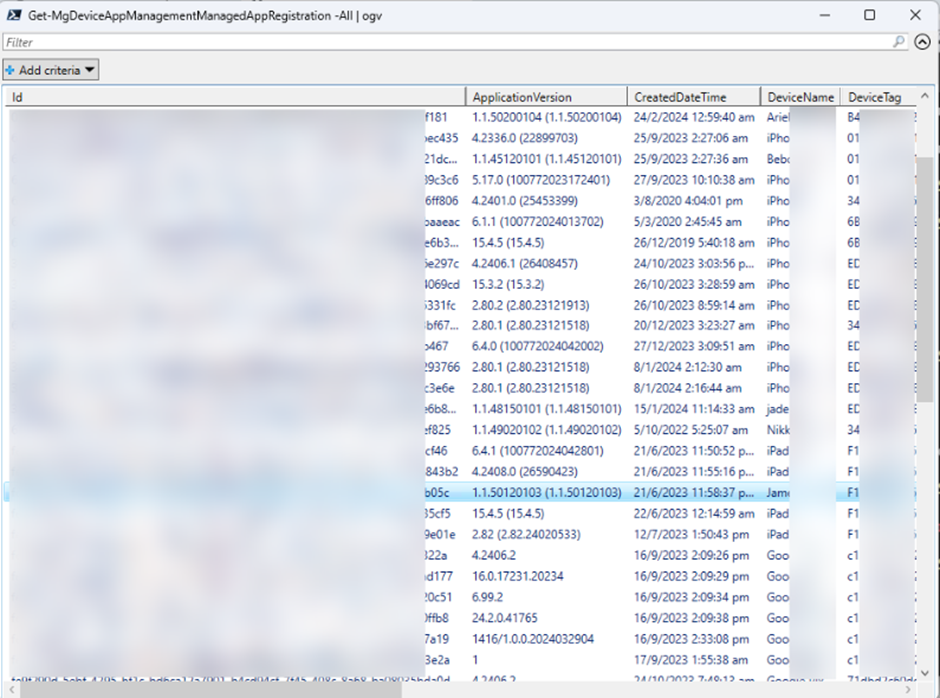Select date 12/7/2023 1:50:43 pm

point(691,534)
